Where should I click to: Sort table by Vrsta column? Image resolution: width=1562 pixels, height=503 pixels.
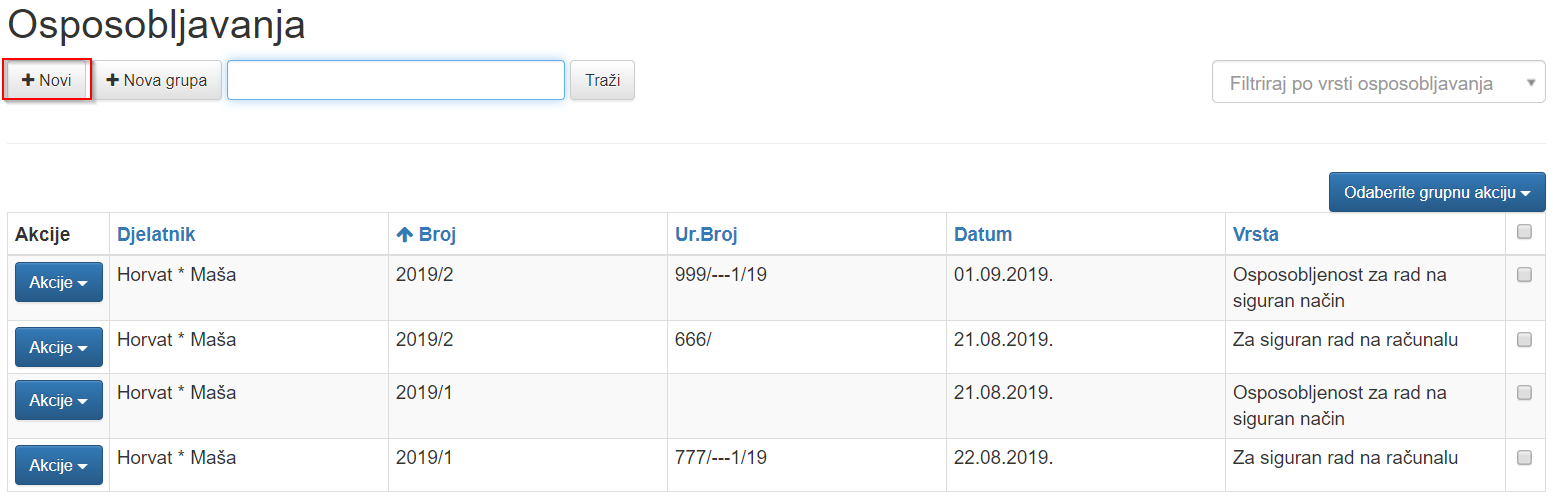[x=1255, y=235]
